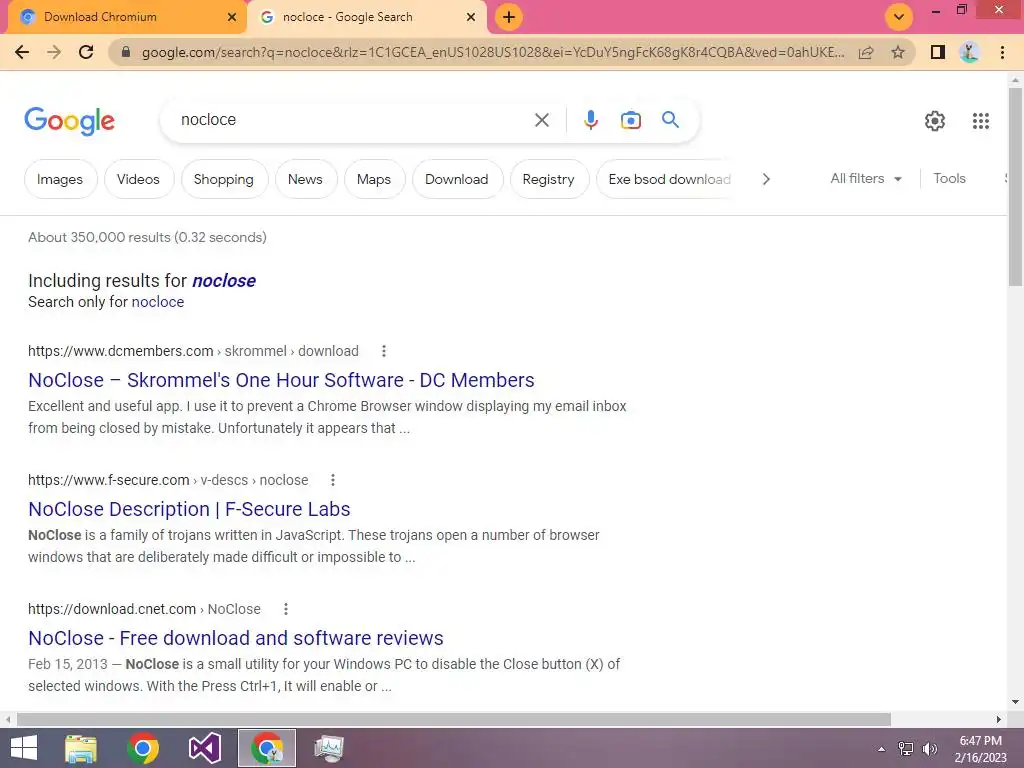This screenshot has width=1024, height=768.
Task: Click the About 350,000 results text
Action: tap(148, 237)
